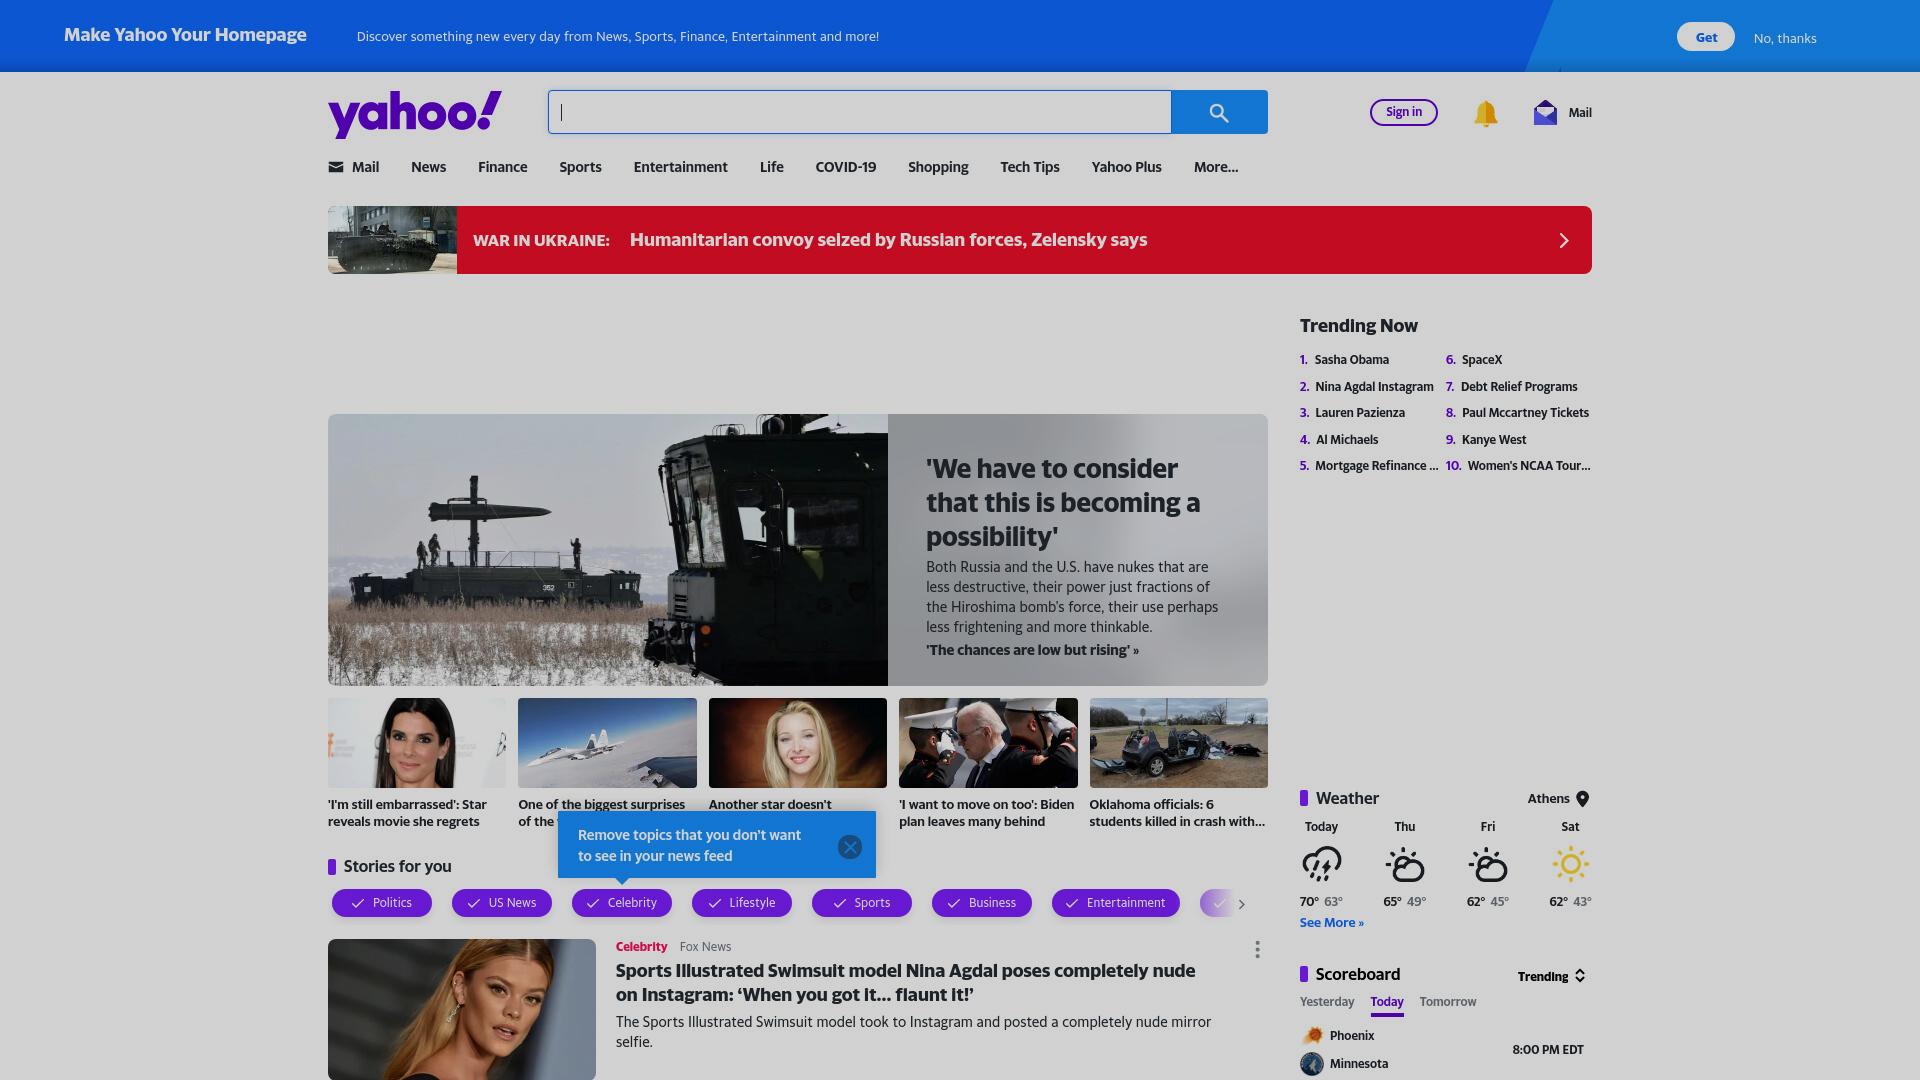1920x1080 pixels.
Task: Toggle the US News topic chip
Action: [x=502, y=903]
